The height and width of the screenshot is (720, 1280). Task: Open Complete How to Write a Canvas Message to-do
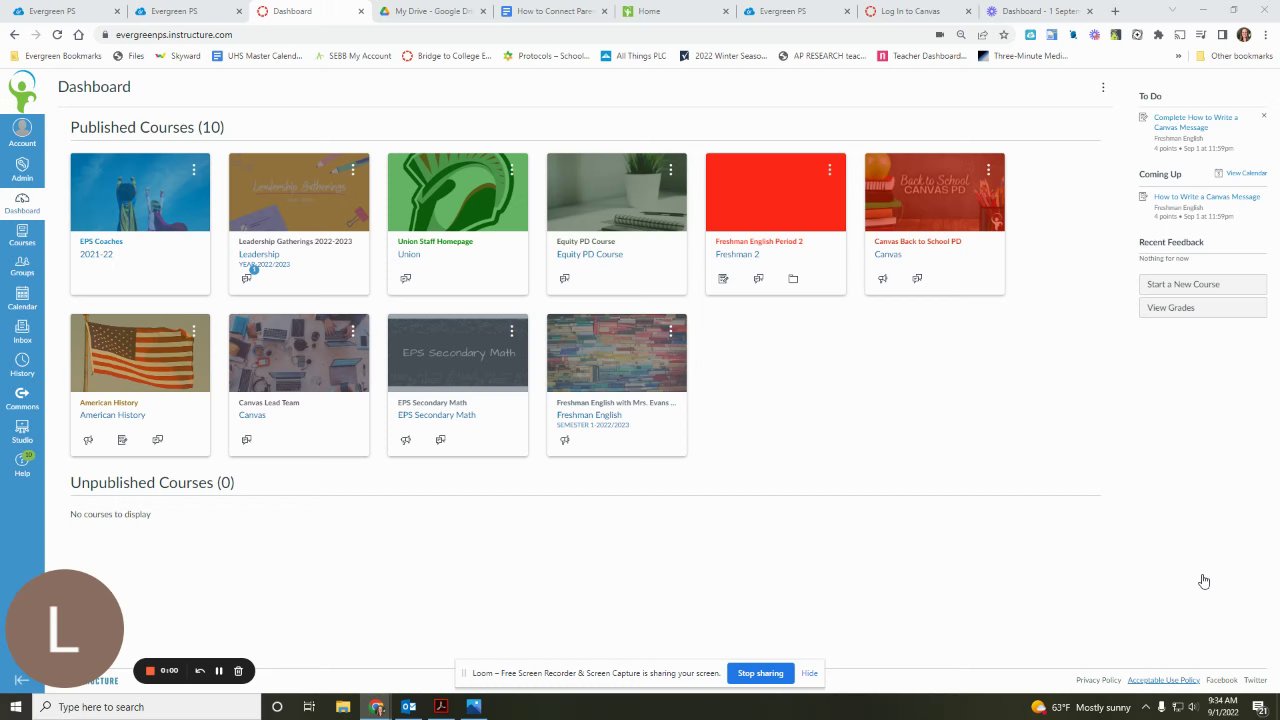click(1195, 122)
